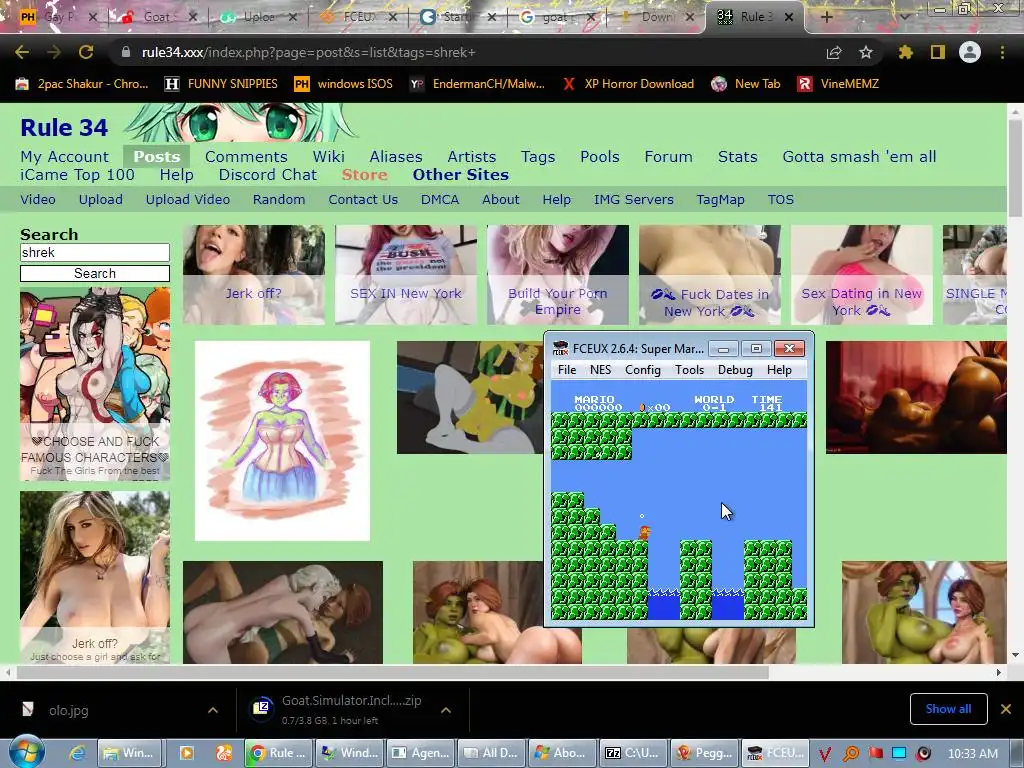Viewport: 1024px width, 768px height.
Task: Click the orange magnifier tray icon
Action: click(851, 754)
